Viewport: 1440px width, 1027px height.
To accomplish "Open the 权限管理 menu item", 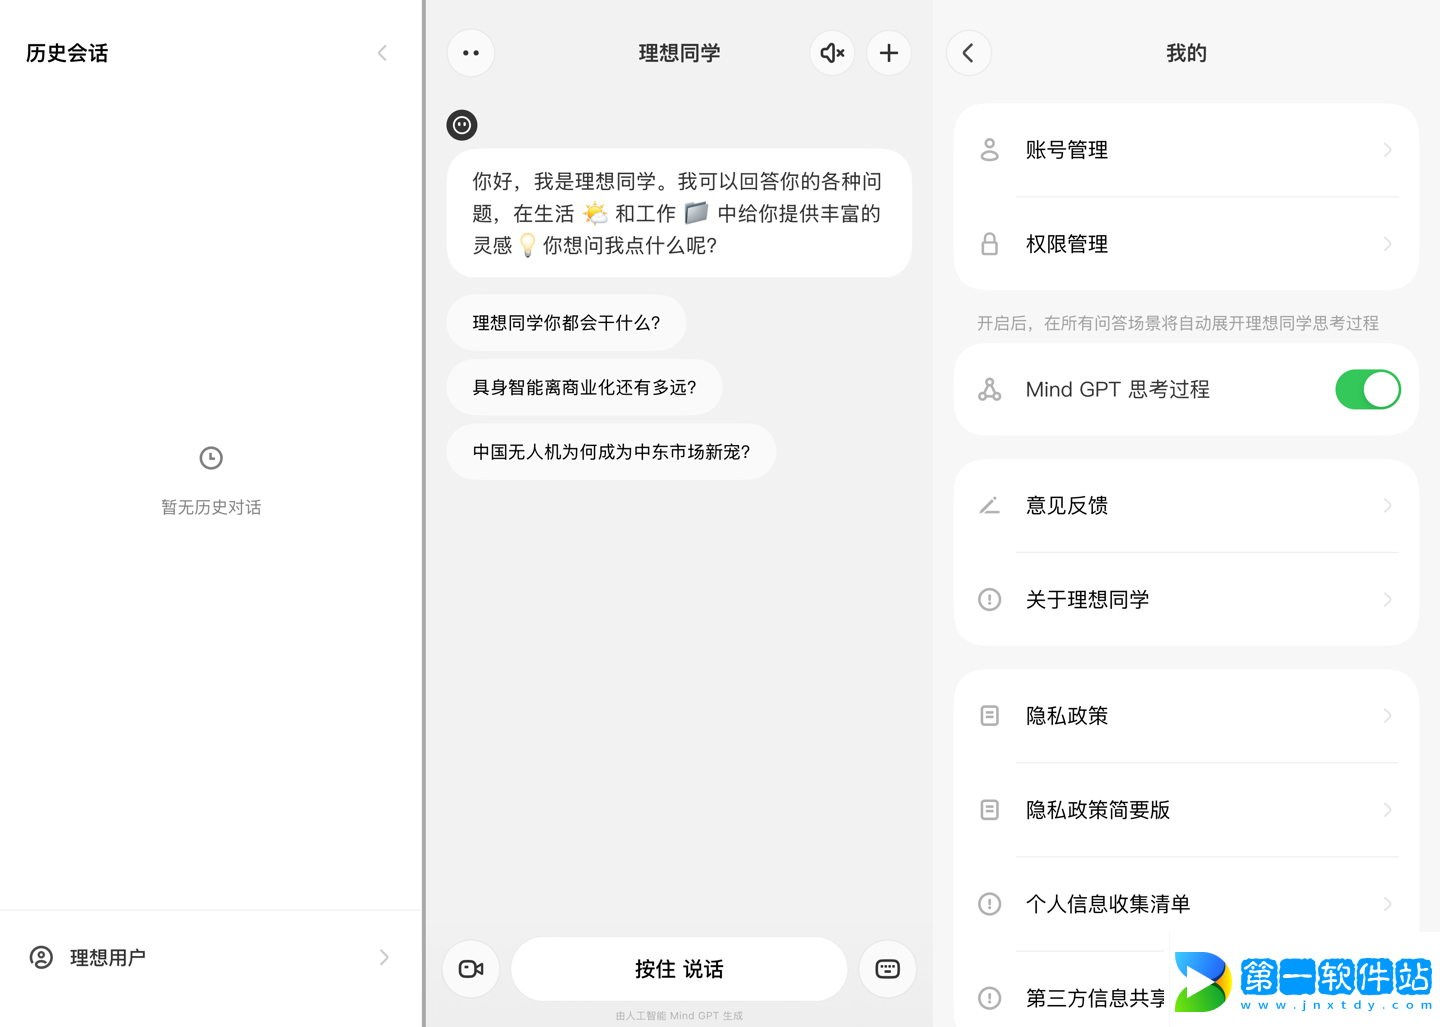I will pyautogui.click(x=1186, y=244).
